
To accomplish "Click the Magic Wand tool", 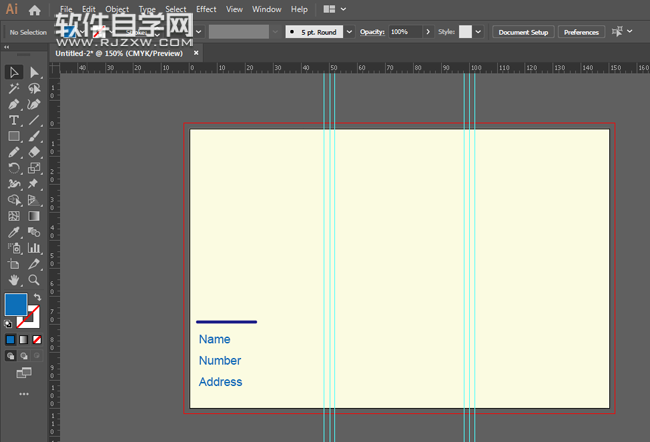I will click(x=14, y=88).
